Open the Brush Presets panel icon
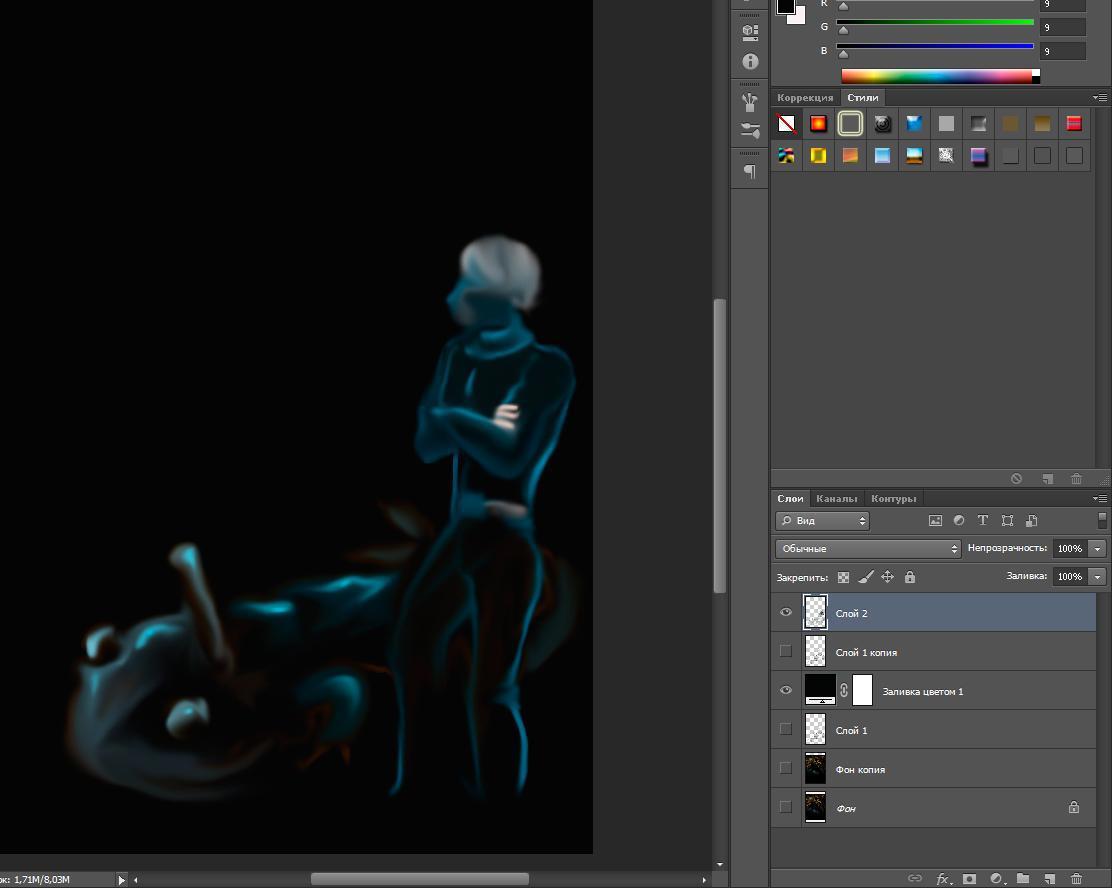Screen dimensions: 1113x888 750,130
